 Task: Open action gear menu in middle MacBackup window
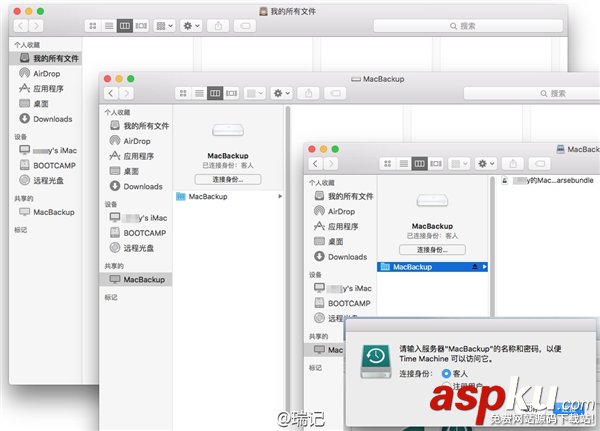pyautogui.click(x=282, y=93)
